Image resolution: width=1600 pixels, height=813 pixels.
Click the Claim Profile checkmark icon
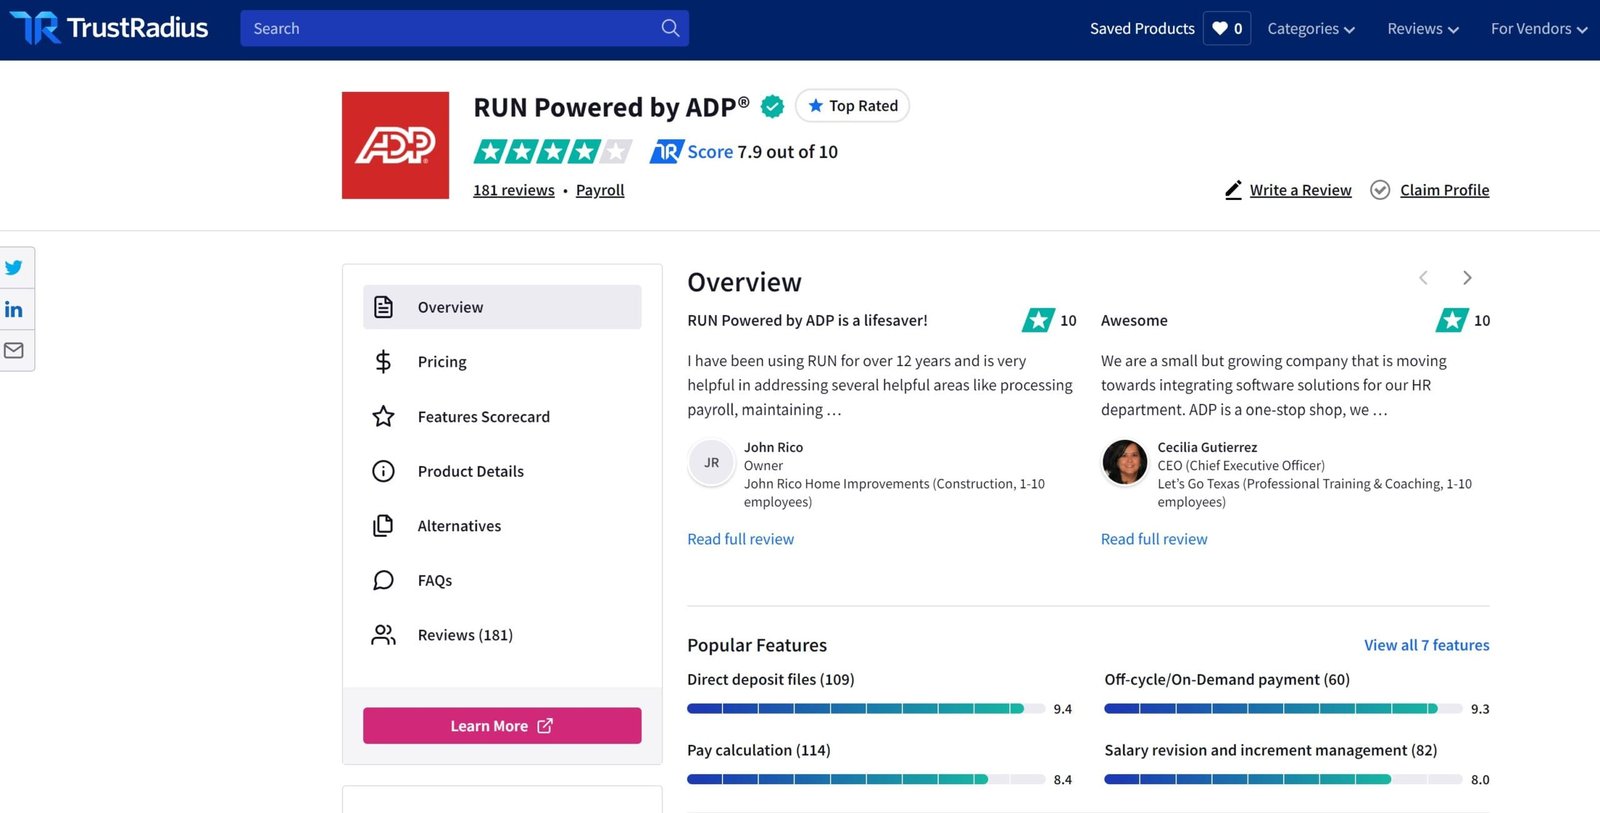click(1380, 190)
